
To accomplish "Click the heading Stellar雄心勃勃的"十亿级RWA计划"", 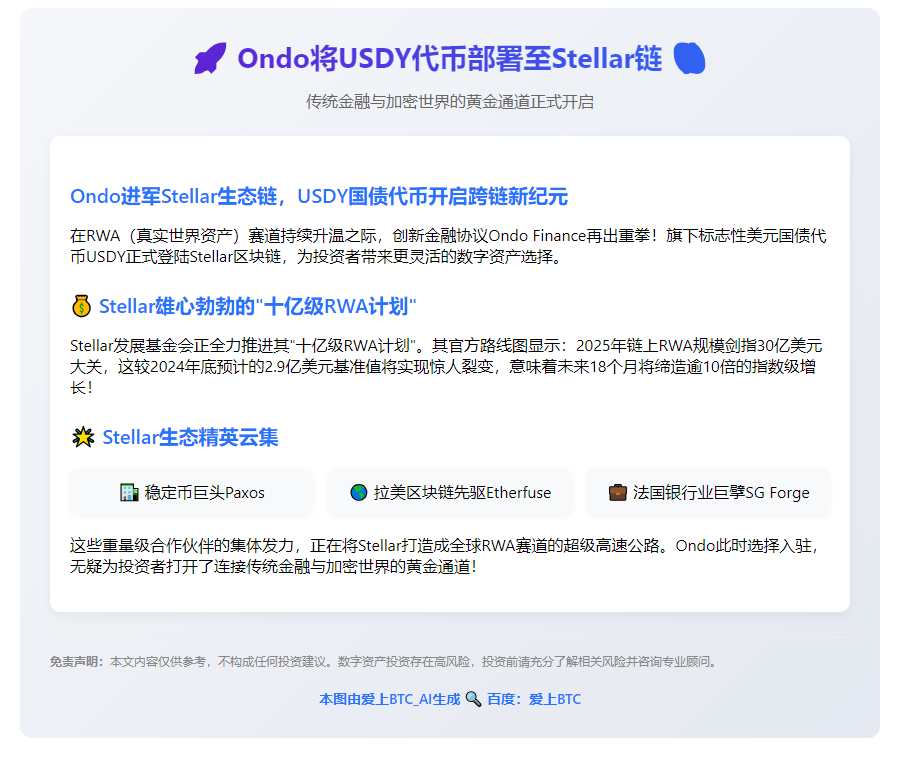I will (x=258, y=306).
